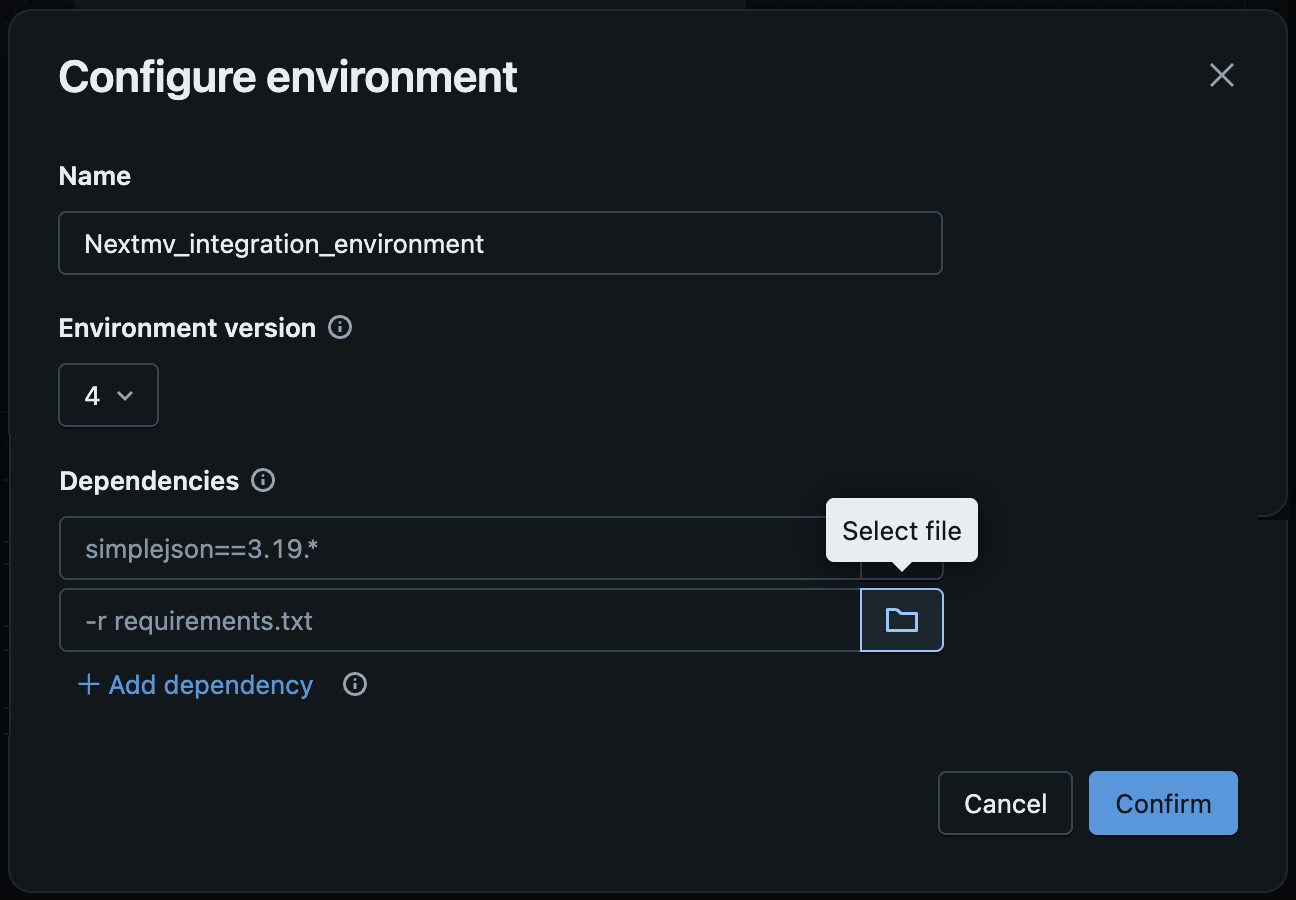Click the Select file tooltip

pos(901,530)
